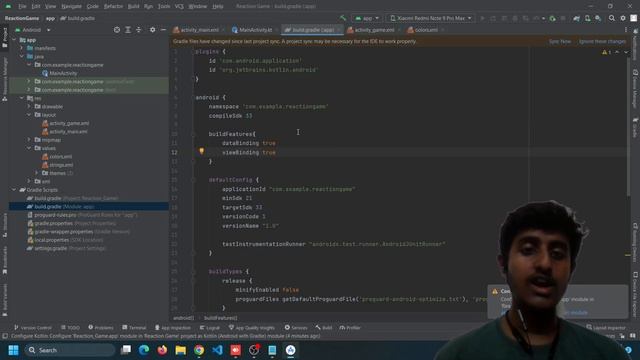Image resolution: width=640 pixels, height=360 pixels.
Task: Open the Refactor menu
Action: 113,7
